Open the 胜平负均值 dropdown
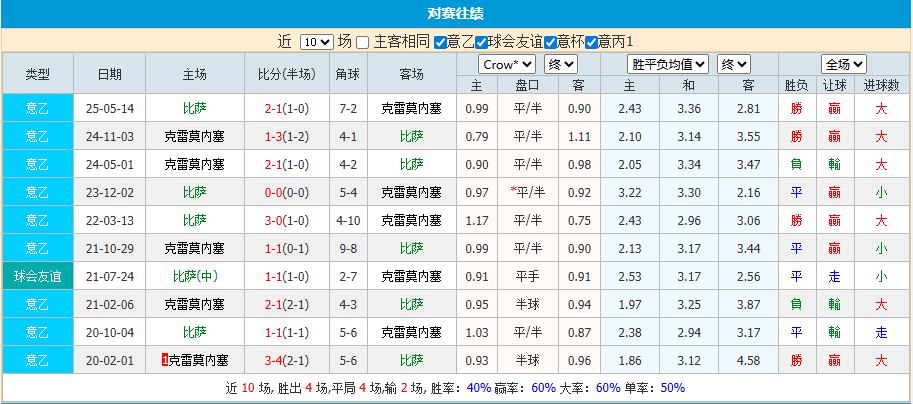 pyautogui.click(x=668, y=64)
